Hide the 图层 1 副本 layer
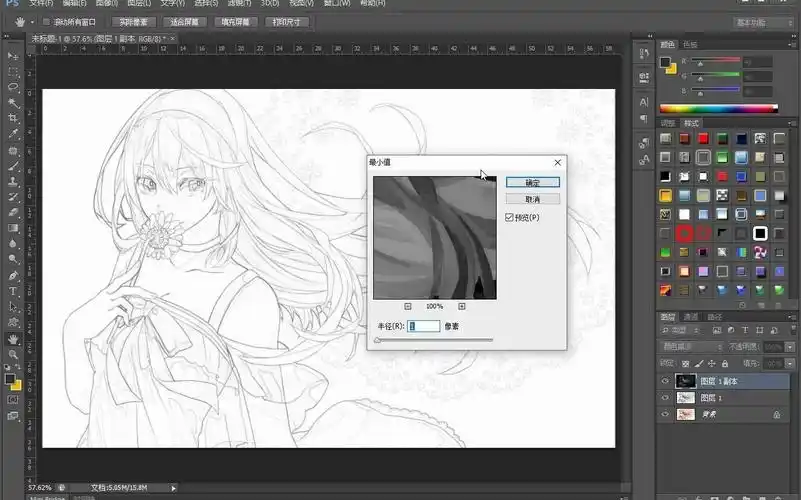The height and width of the screenshot is (500, 801). [665, 381]
